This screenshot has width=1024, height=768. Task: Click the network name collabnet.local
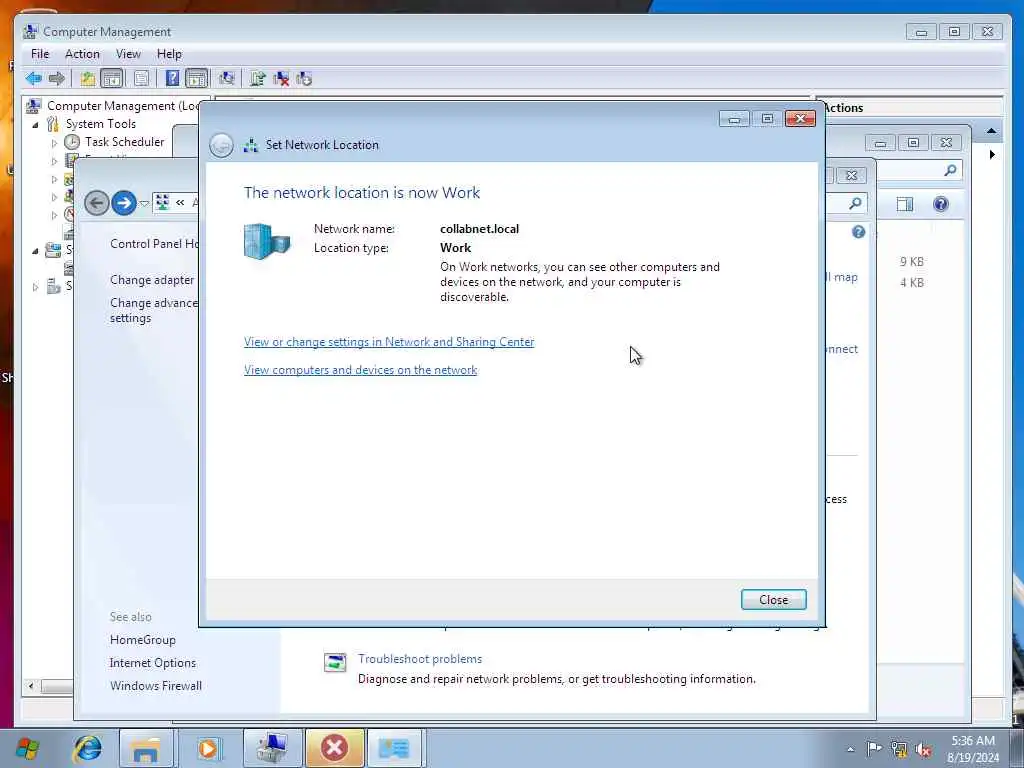tap(479, 229)
